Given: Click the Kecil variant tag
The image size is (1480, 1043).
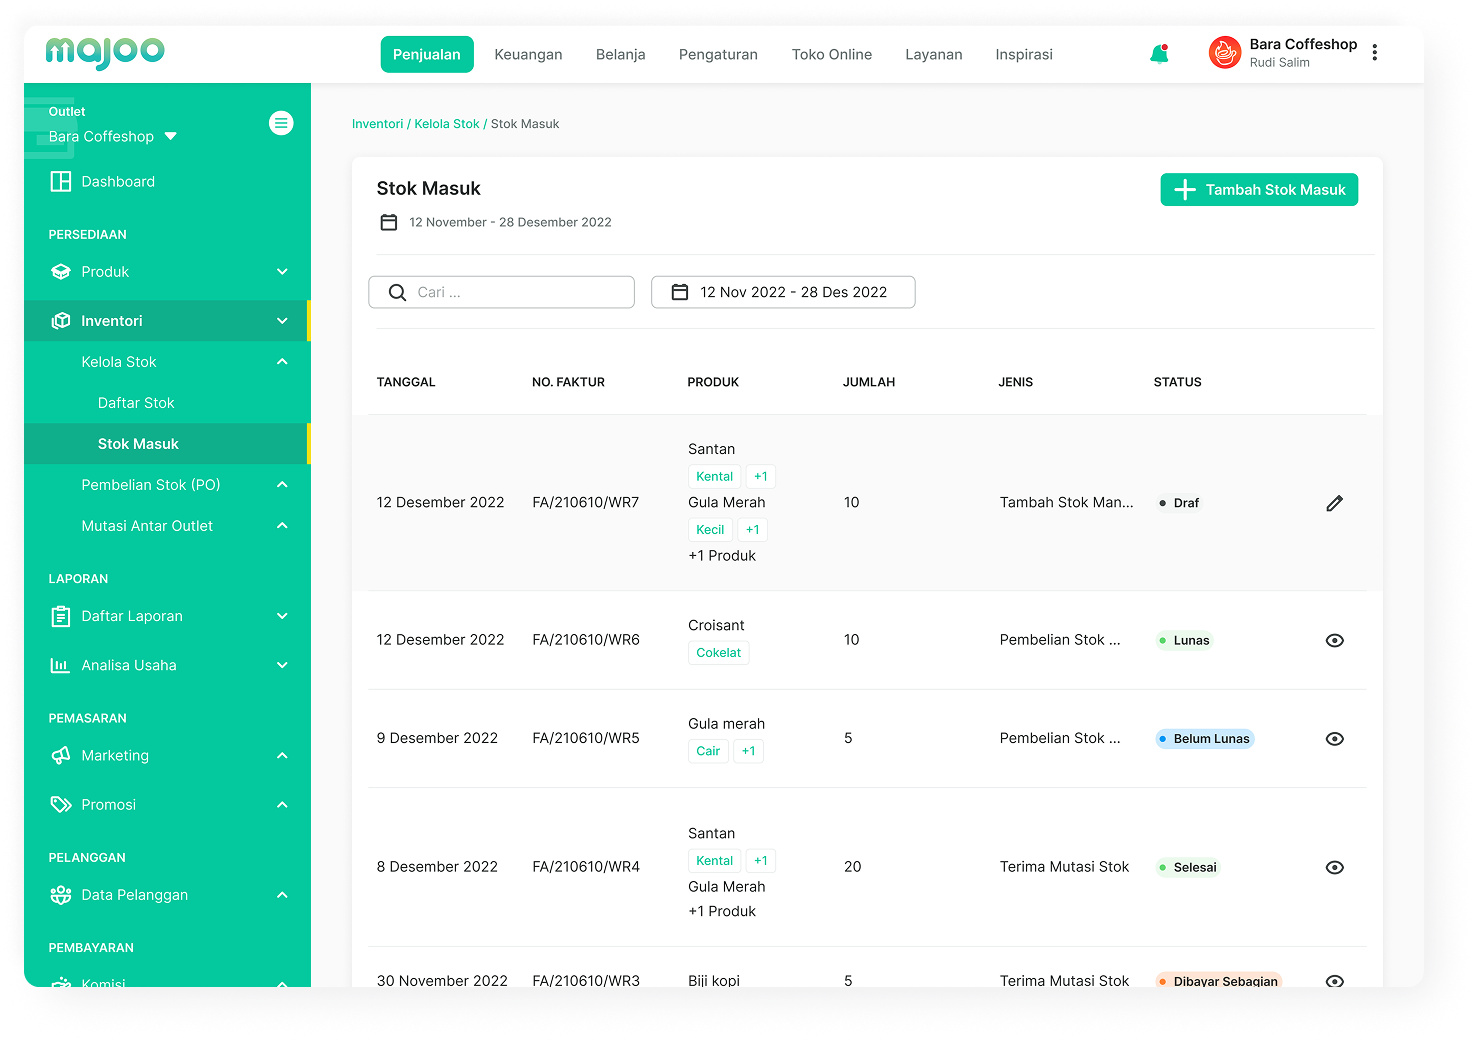Looking at the screenshot, I should (710, 530).
